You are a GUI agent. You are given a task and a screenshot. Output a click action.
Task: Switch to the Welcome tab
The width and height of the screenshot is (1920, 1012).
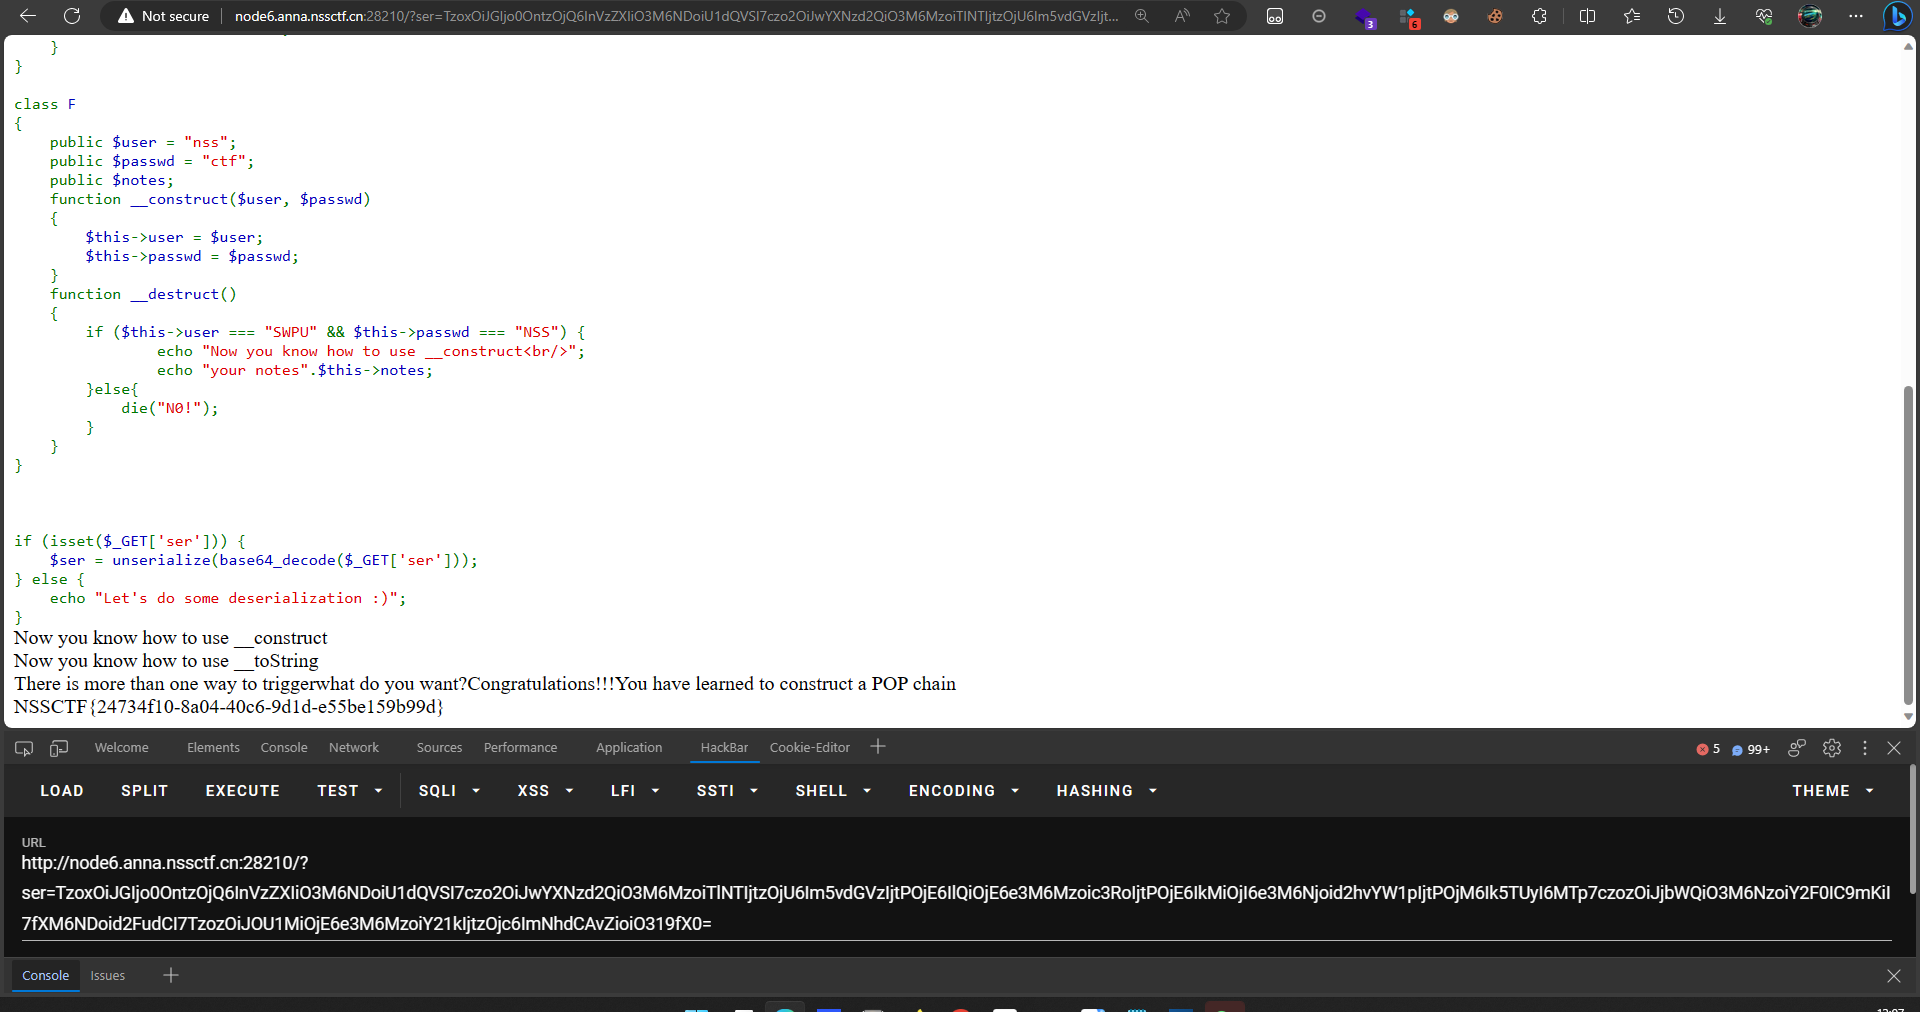click(121, 748)
